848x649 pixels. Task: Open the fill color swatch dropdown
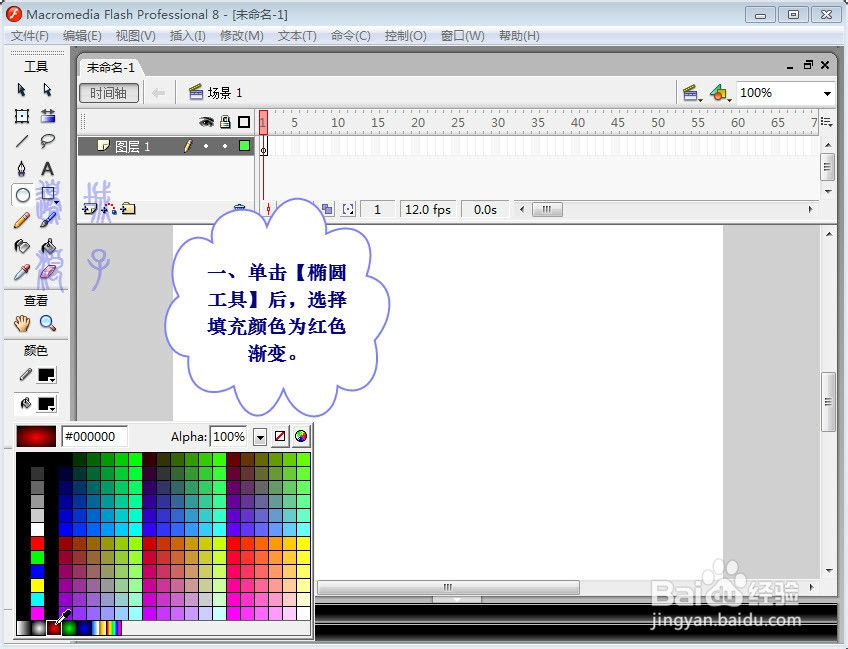tap(47, 404)
